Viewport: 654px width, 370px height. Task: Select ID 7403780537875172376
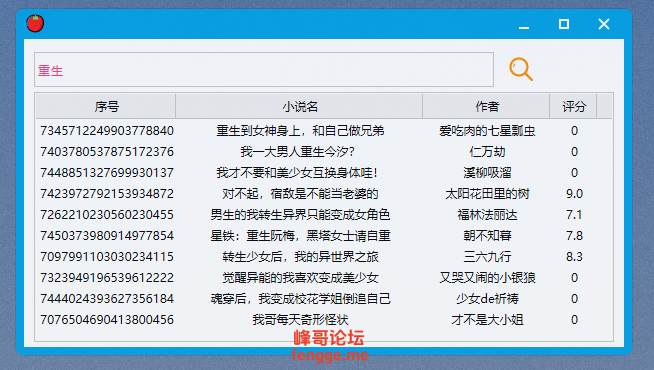pyautogui.click(x=107, y=152)
